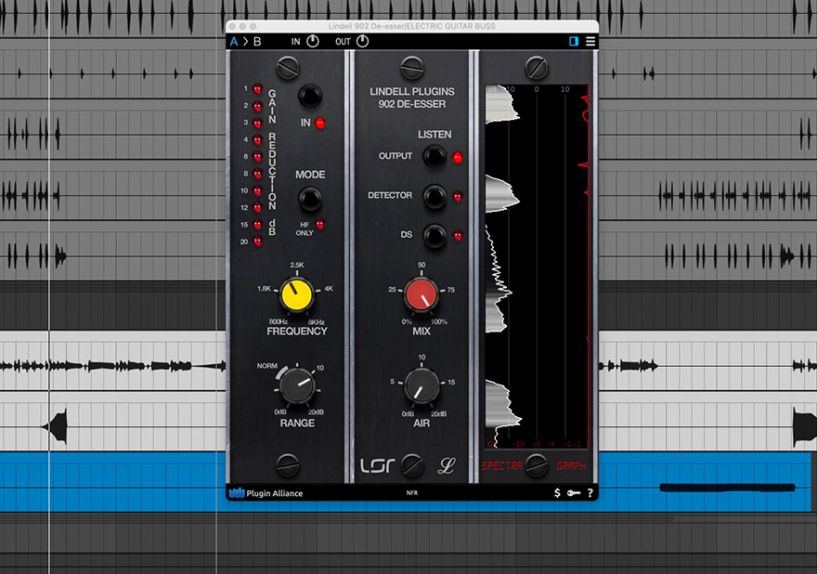Click the NFR text in footer

point(412,493)
